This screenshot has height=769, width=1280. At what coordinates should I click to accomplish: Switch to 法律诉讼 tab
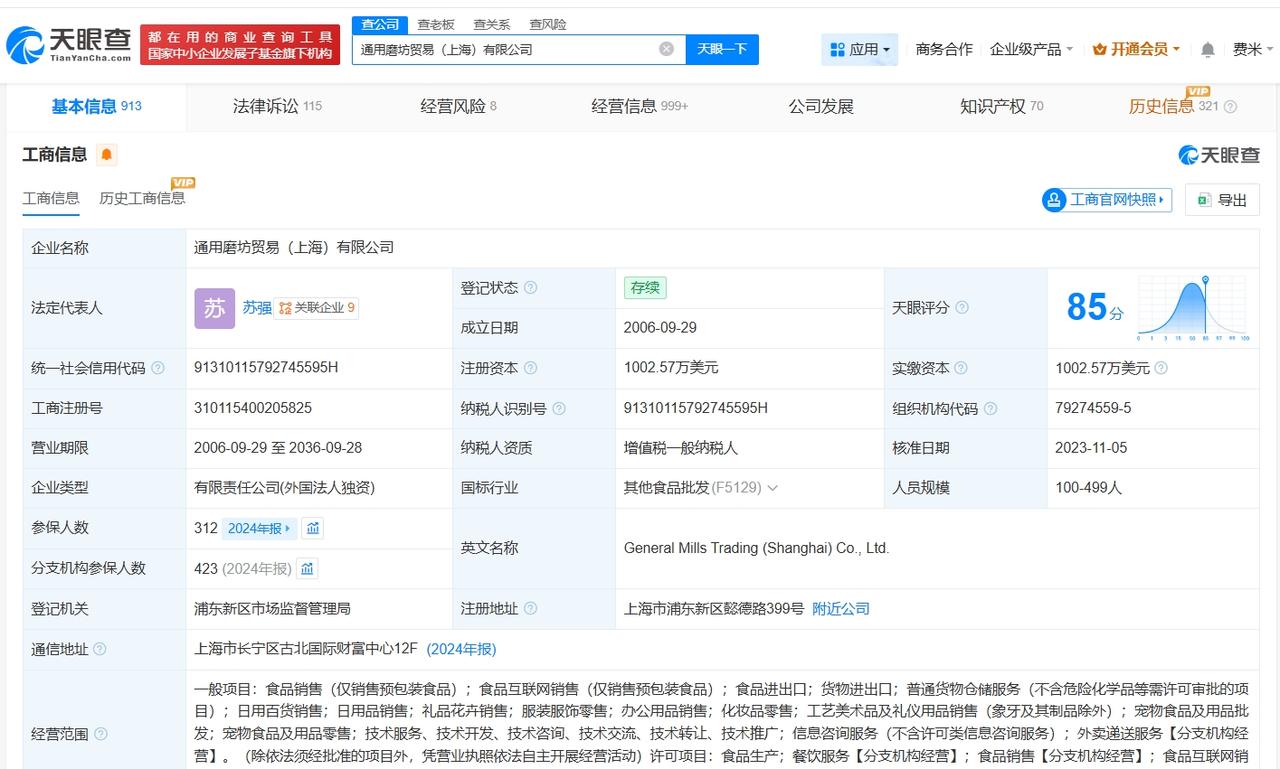click(277, 106)
